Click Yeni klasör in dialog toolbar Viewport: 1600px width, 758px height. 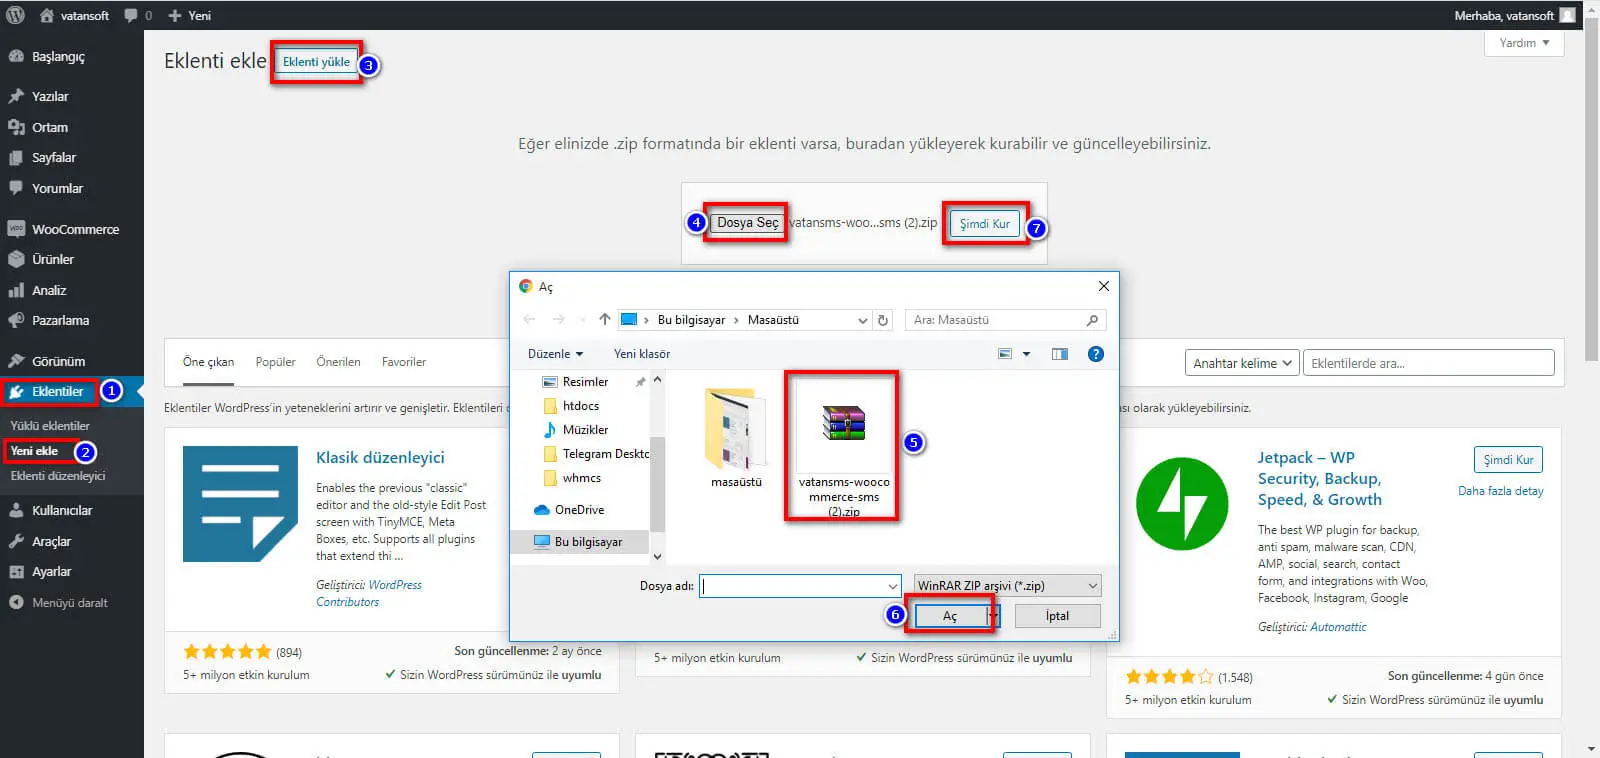(x=642, y=354)
